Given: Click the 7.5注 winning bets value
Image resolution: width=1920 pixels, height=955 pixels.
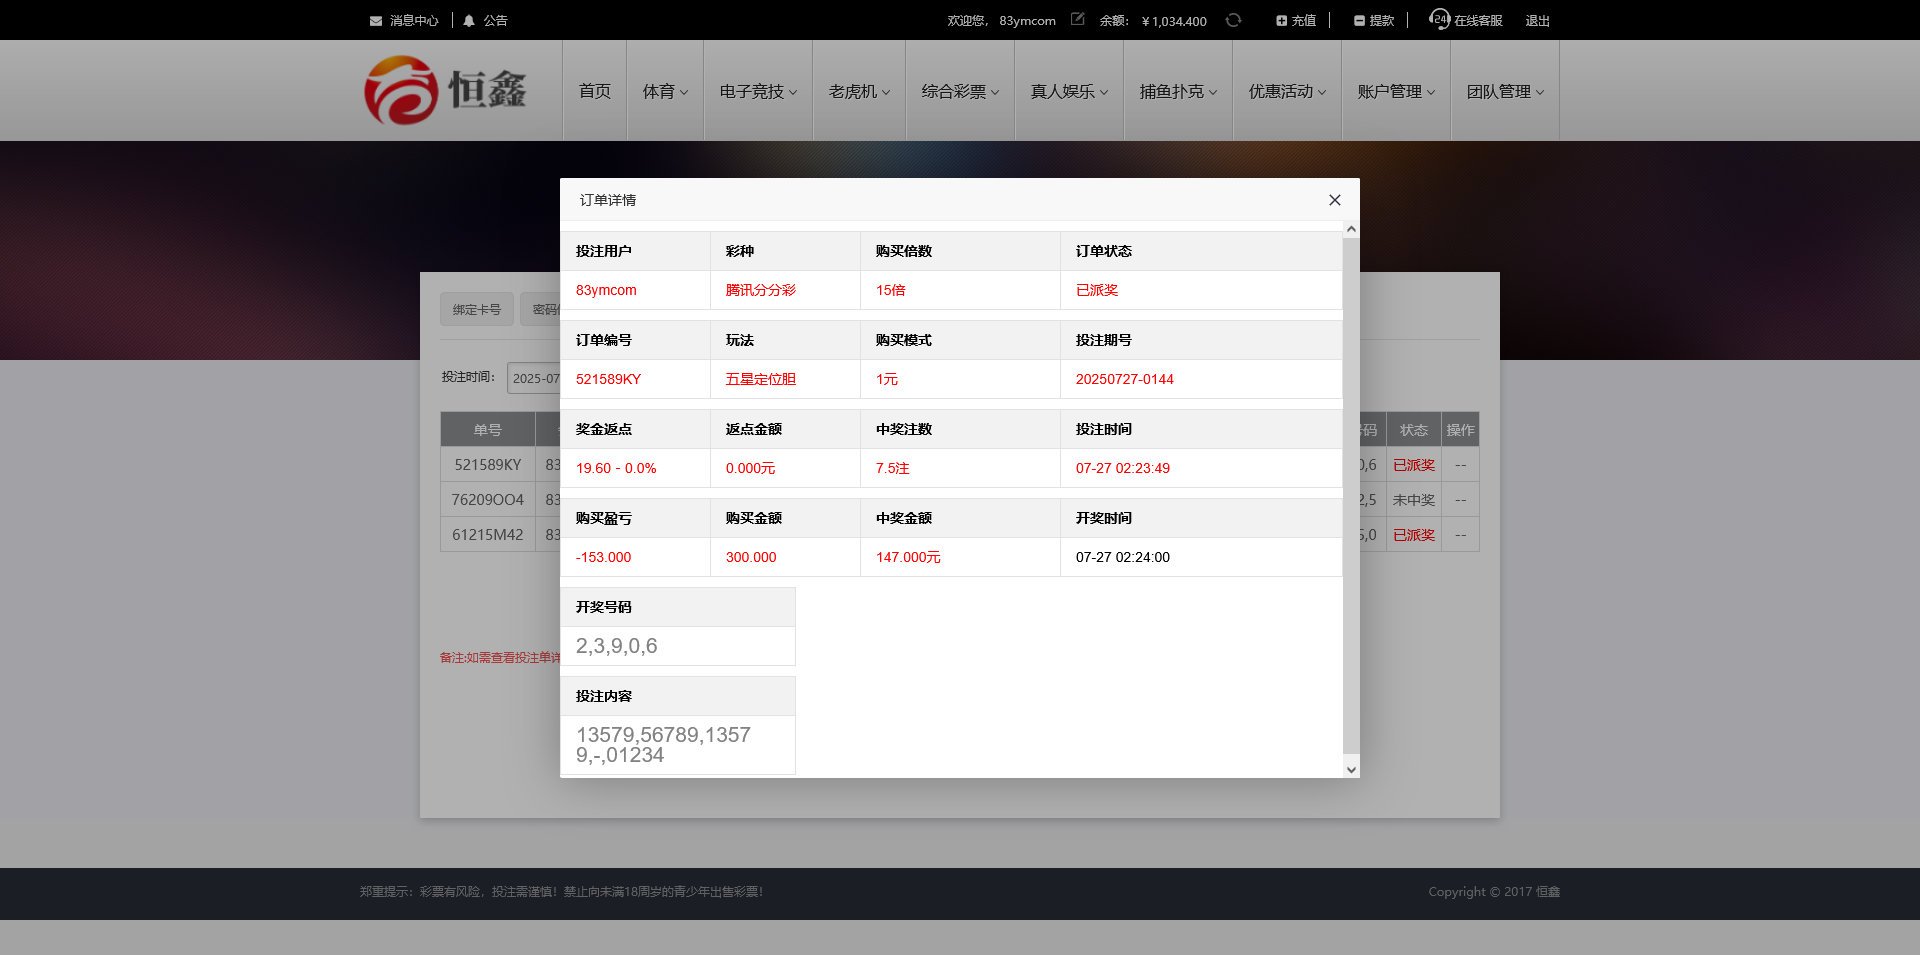Looking at the screenshot, I should click(x=893, y=468).
